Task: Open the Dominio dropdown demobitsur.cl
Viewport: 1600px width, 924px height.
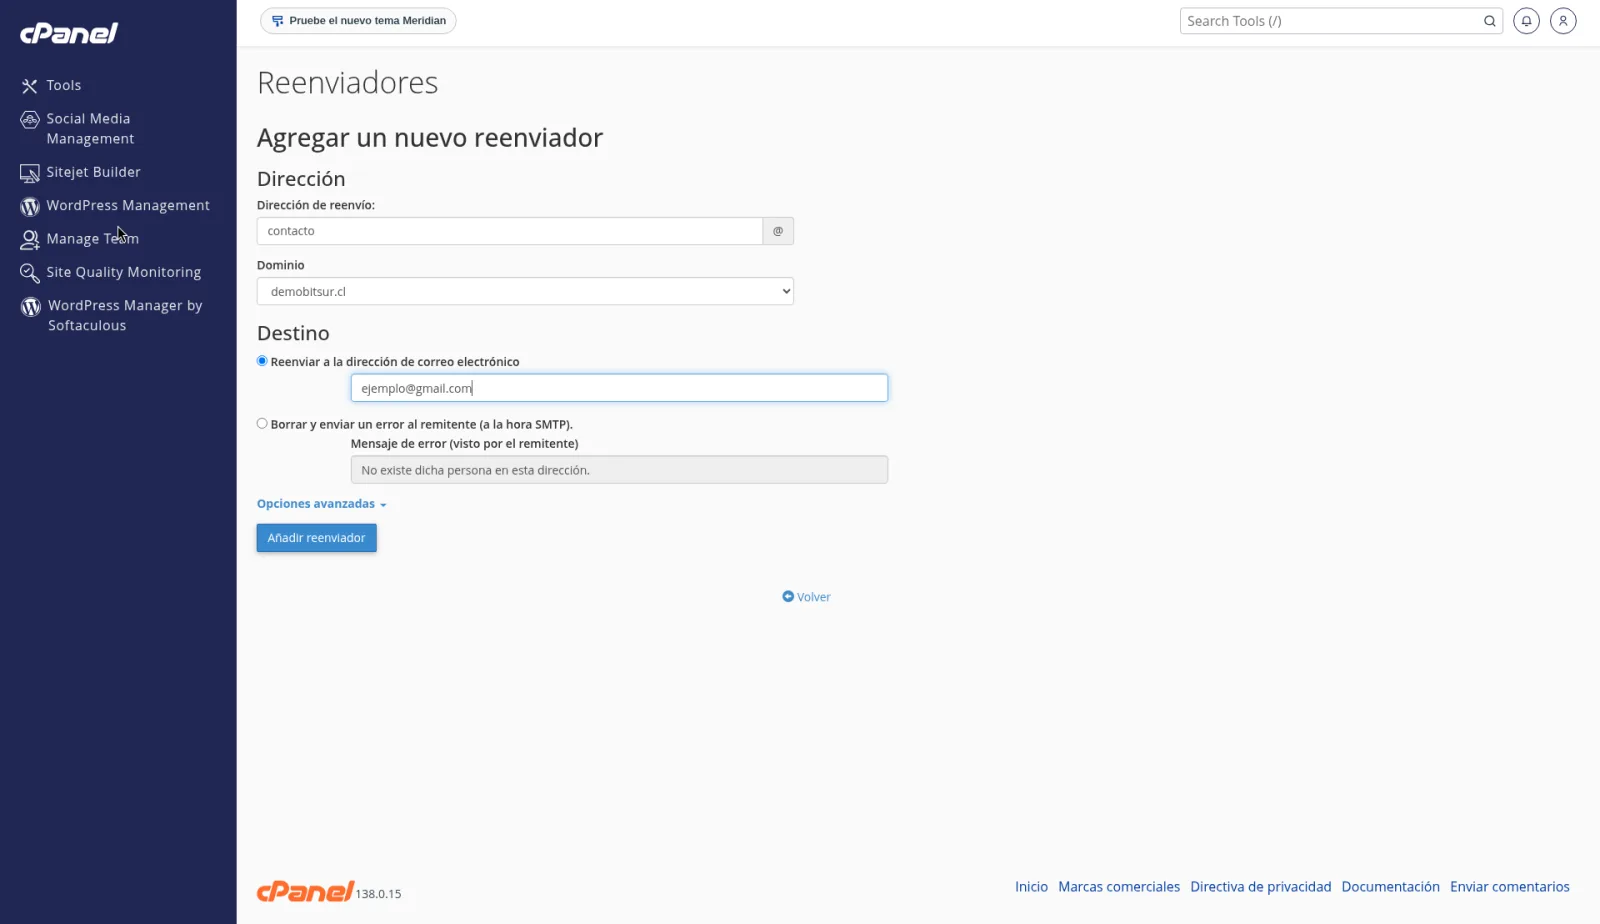Action: (525, 292)
